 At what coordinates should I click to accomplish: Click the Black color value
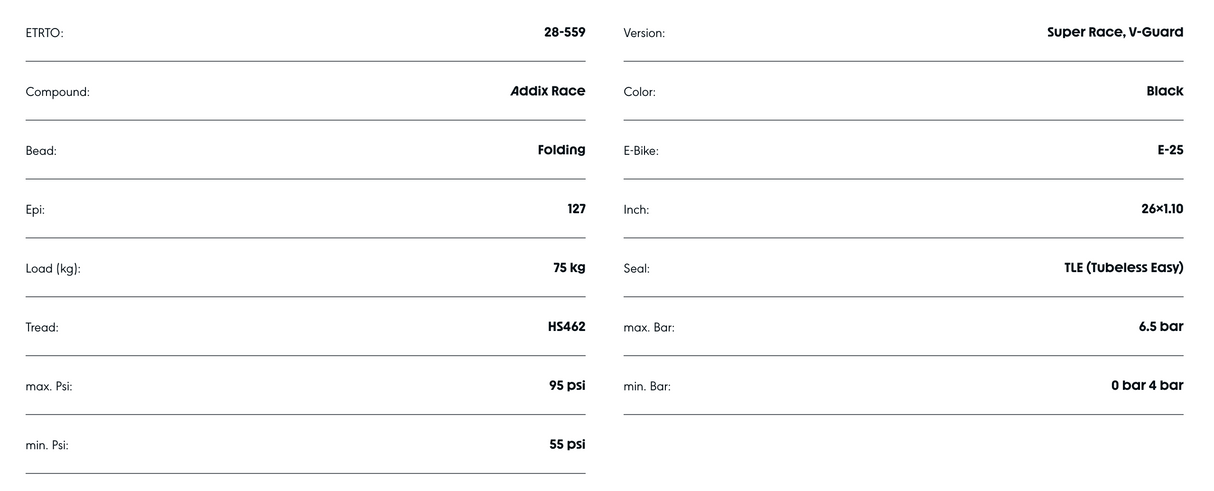pyautogui.click(x=1165, y=91)
